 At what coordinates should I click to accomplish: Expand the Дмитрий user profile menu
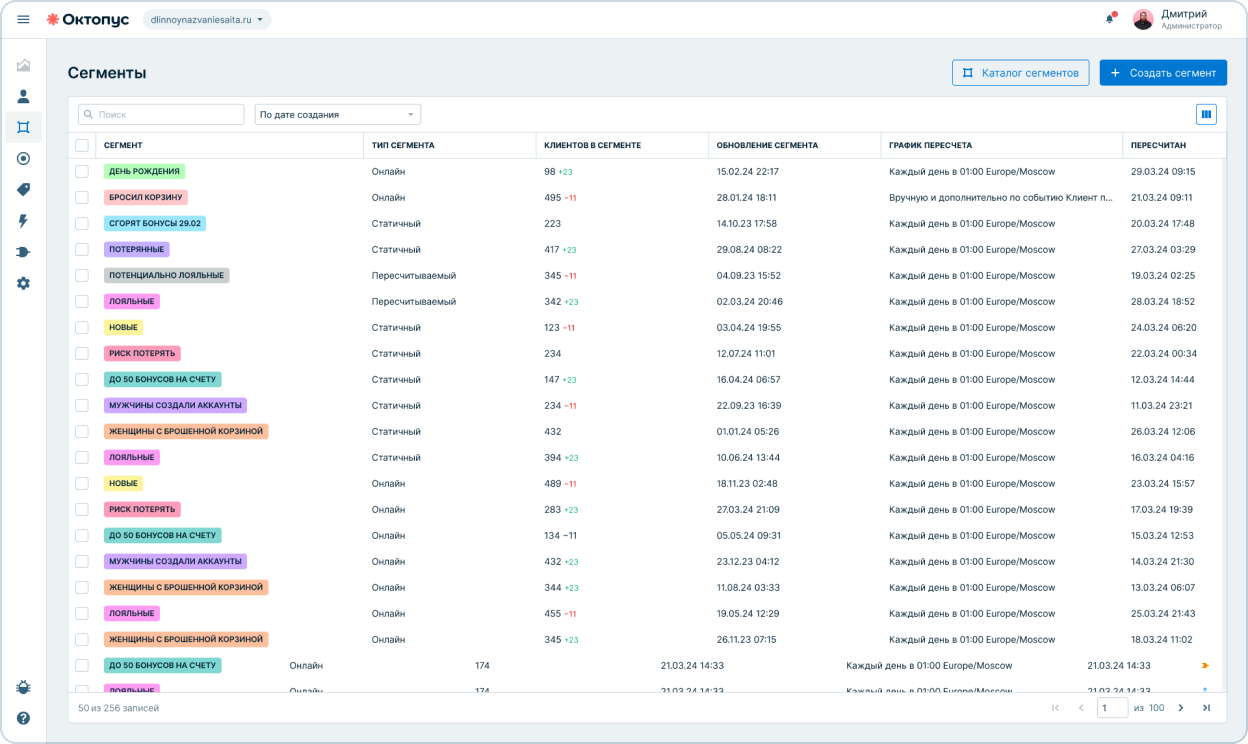[1177, 19]
